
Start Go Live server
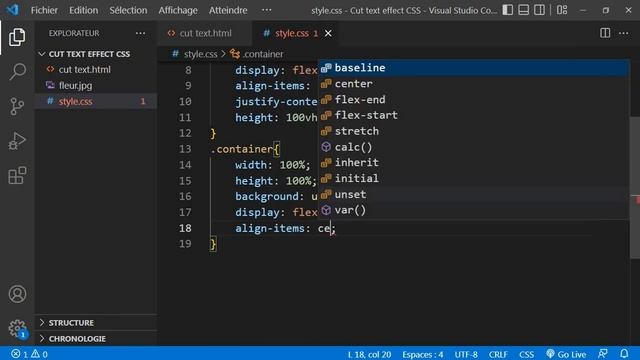click(x=566, y=354)
